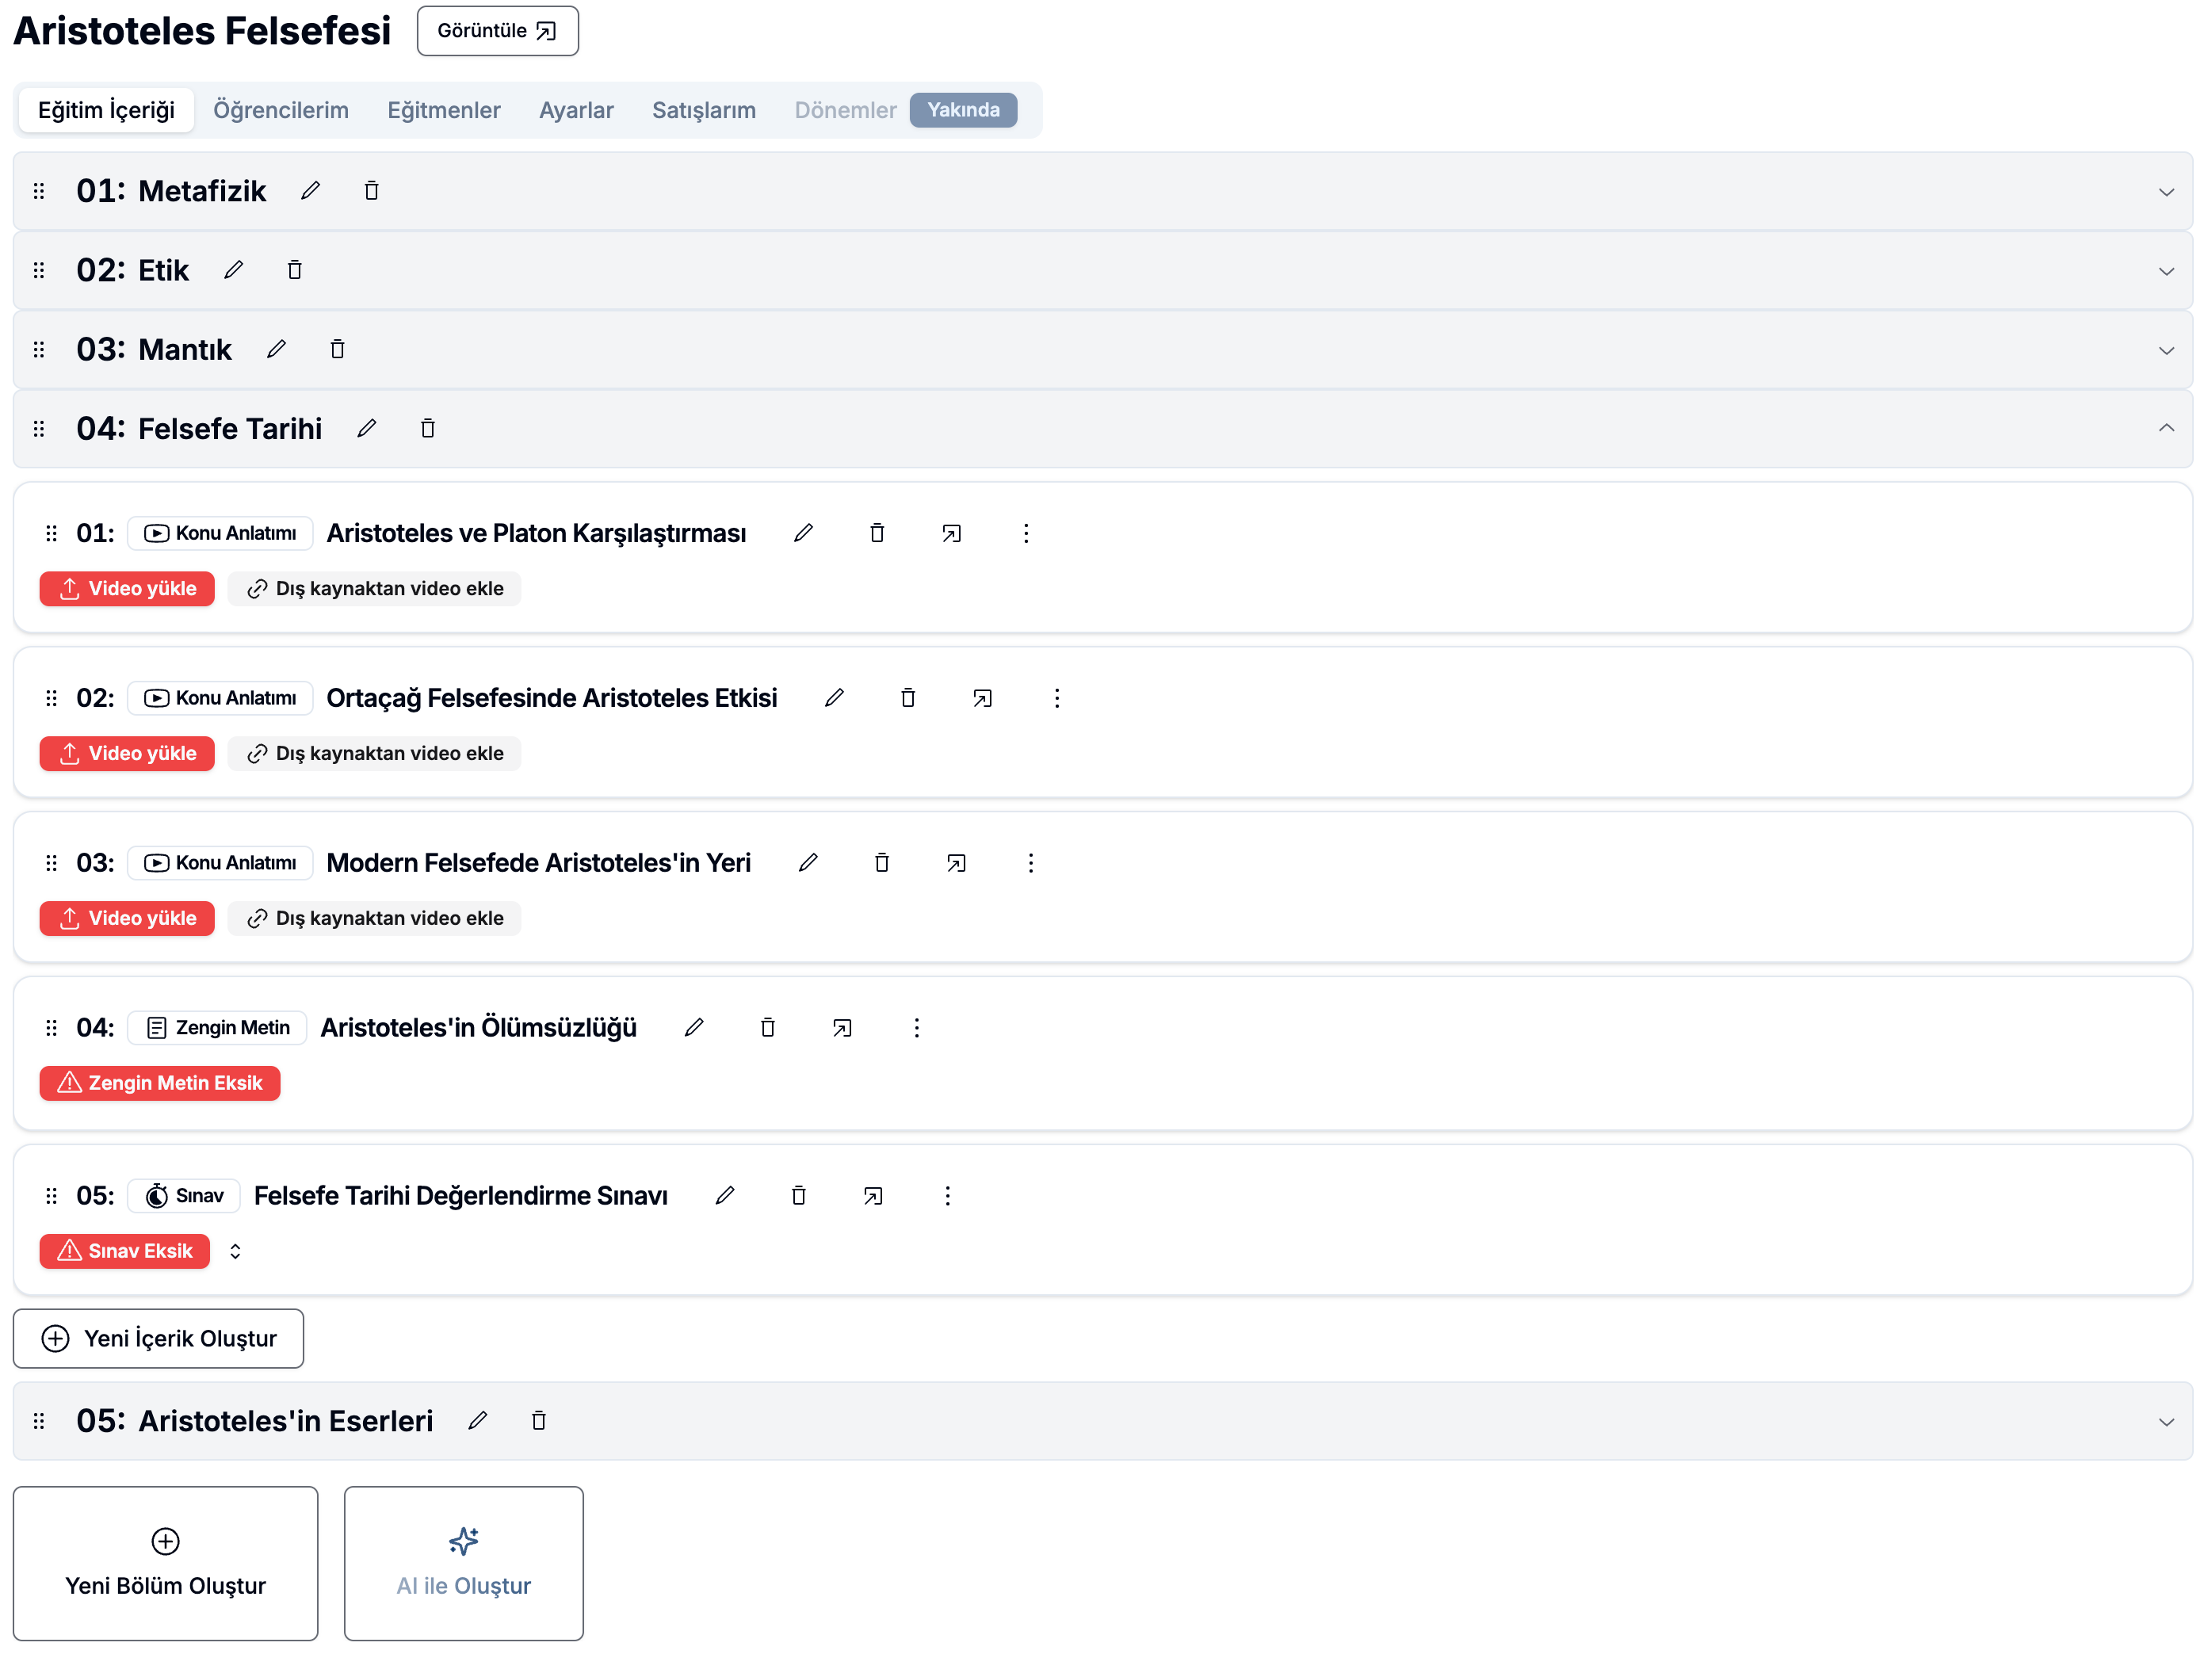Open the Ayarlar tab
Screen dimensions: 2212x1654
[x=576, y=110]
